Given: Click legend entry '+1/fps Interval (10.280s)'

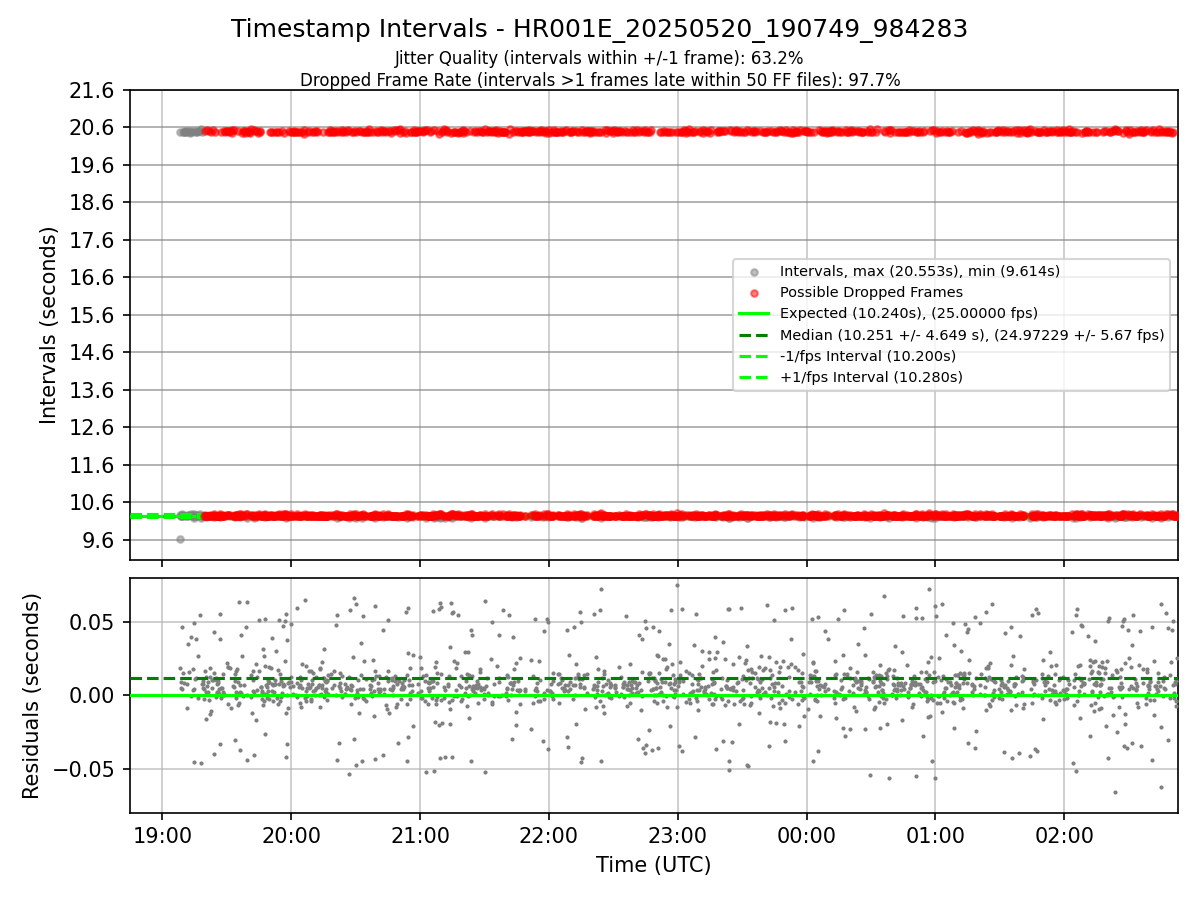Looking at the screenshot, I should coord(871,377).
